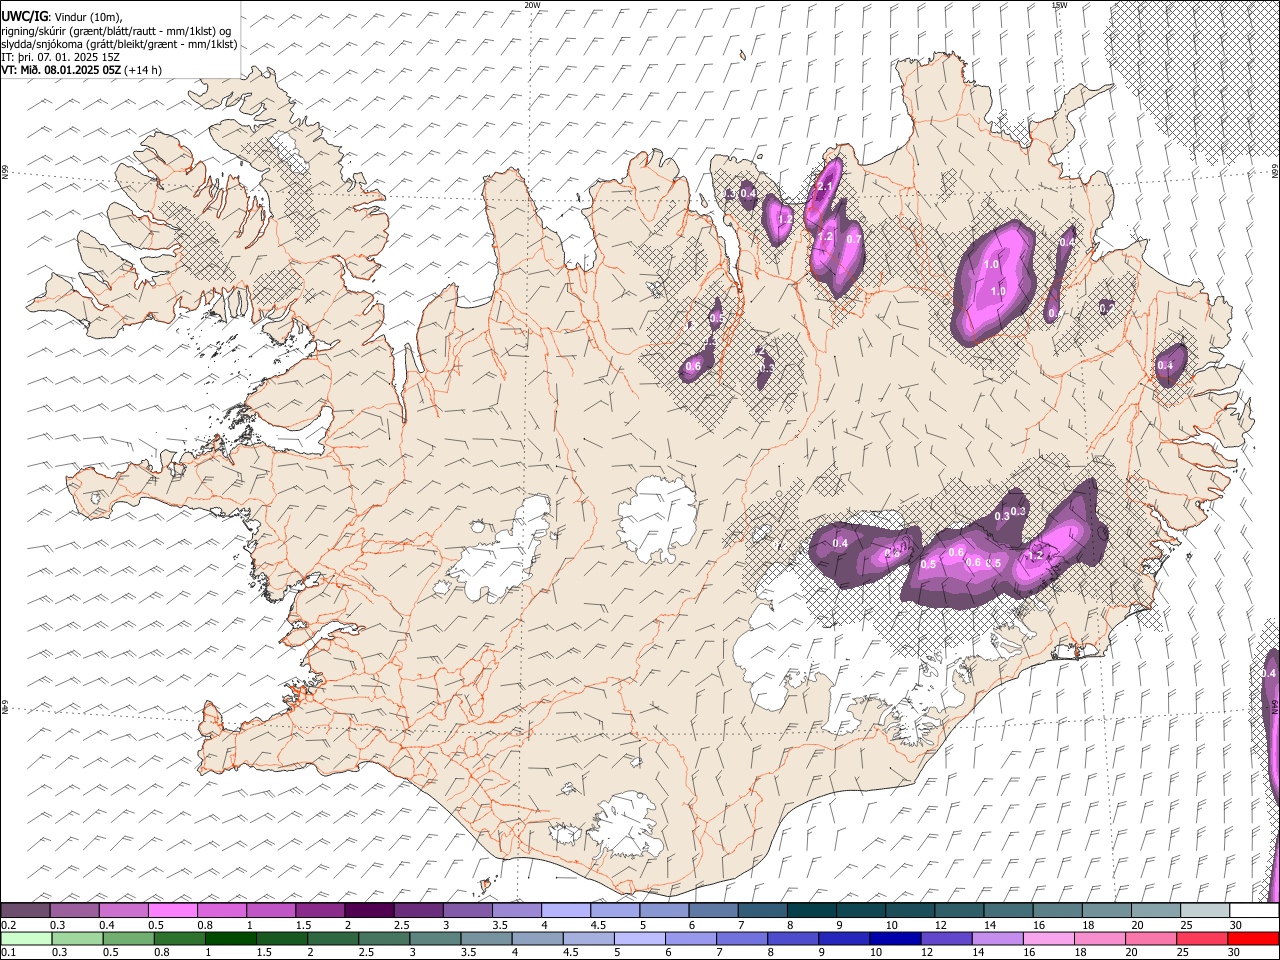Click the 'Vindur (10m)' label in header
1280x960 pixels.
pyautogui.click(x=87, y=17)
